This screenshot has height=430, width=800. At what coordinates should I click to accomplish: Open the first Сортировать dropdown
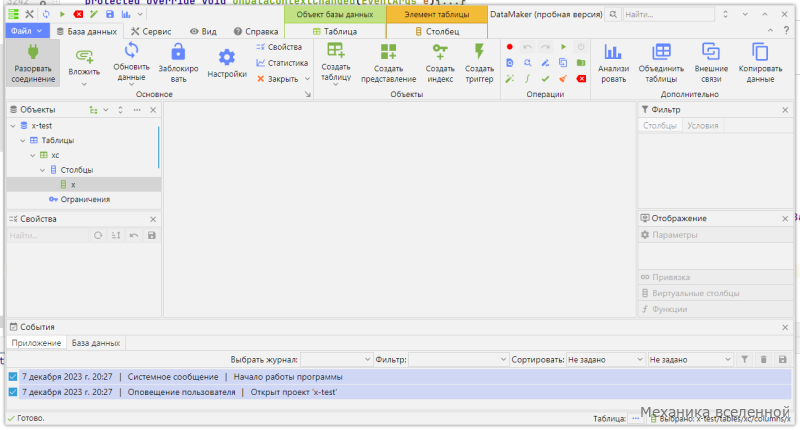pyautogui.click(x=605, y=360)
